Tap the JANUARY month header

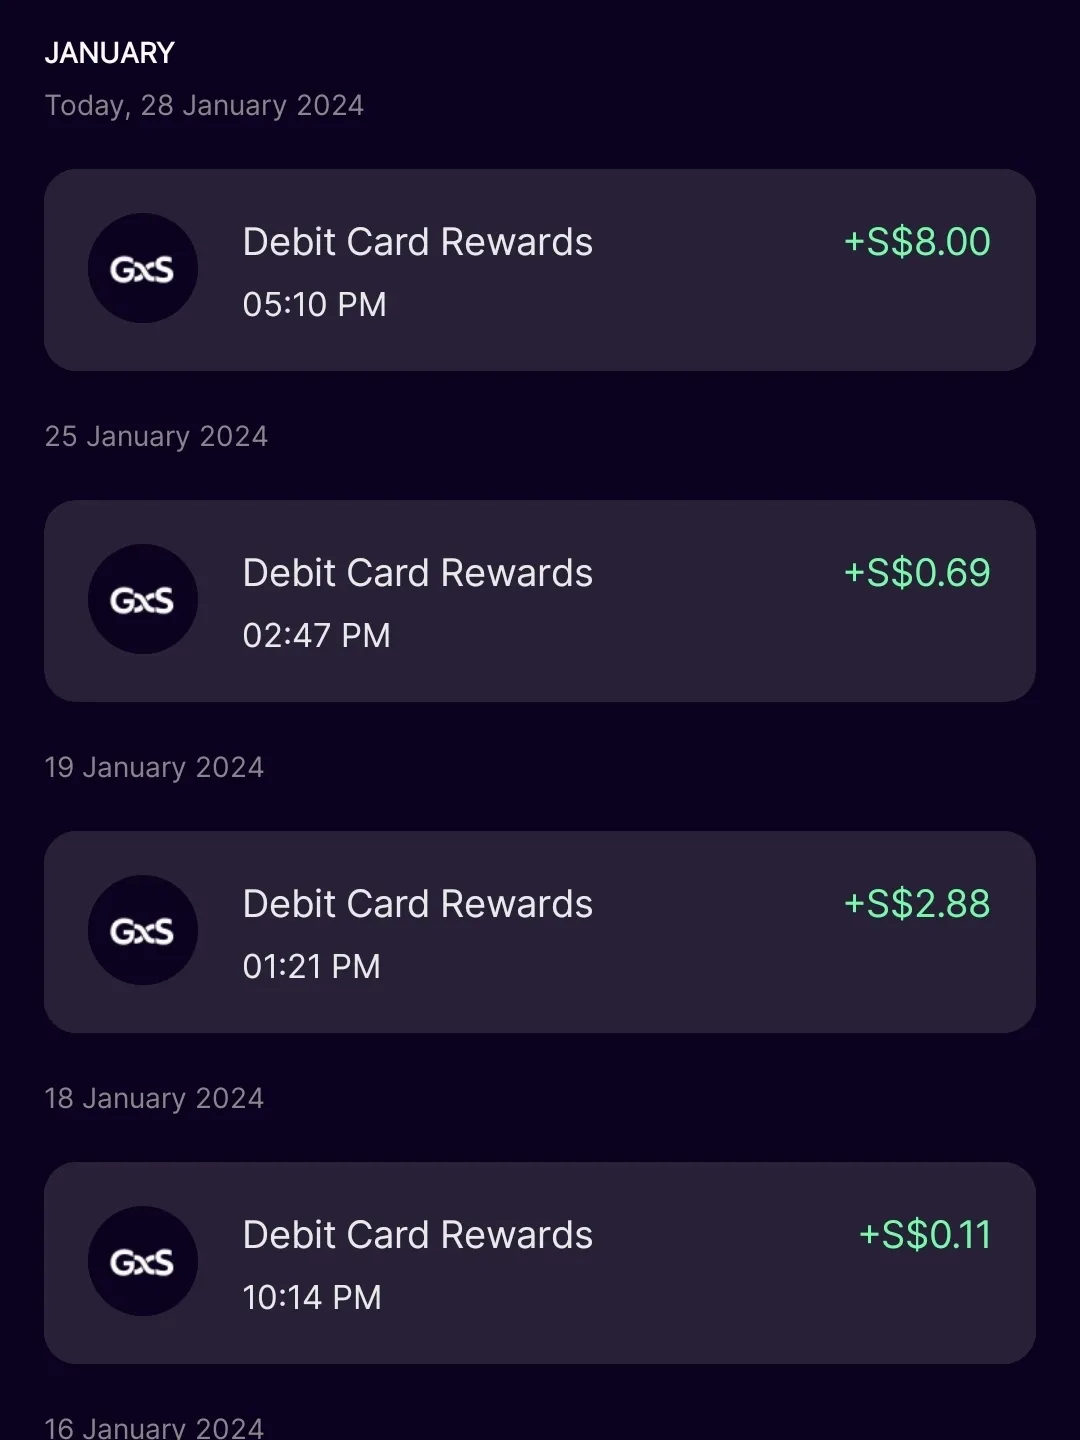tap(110, 53)
